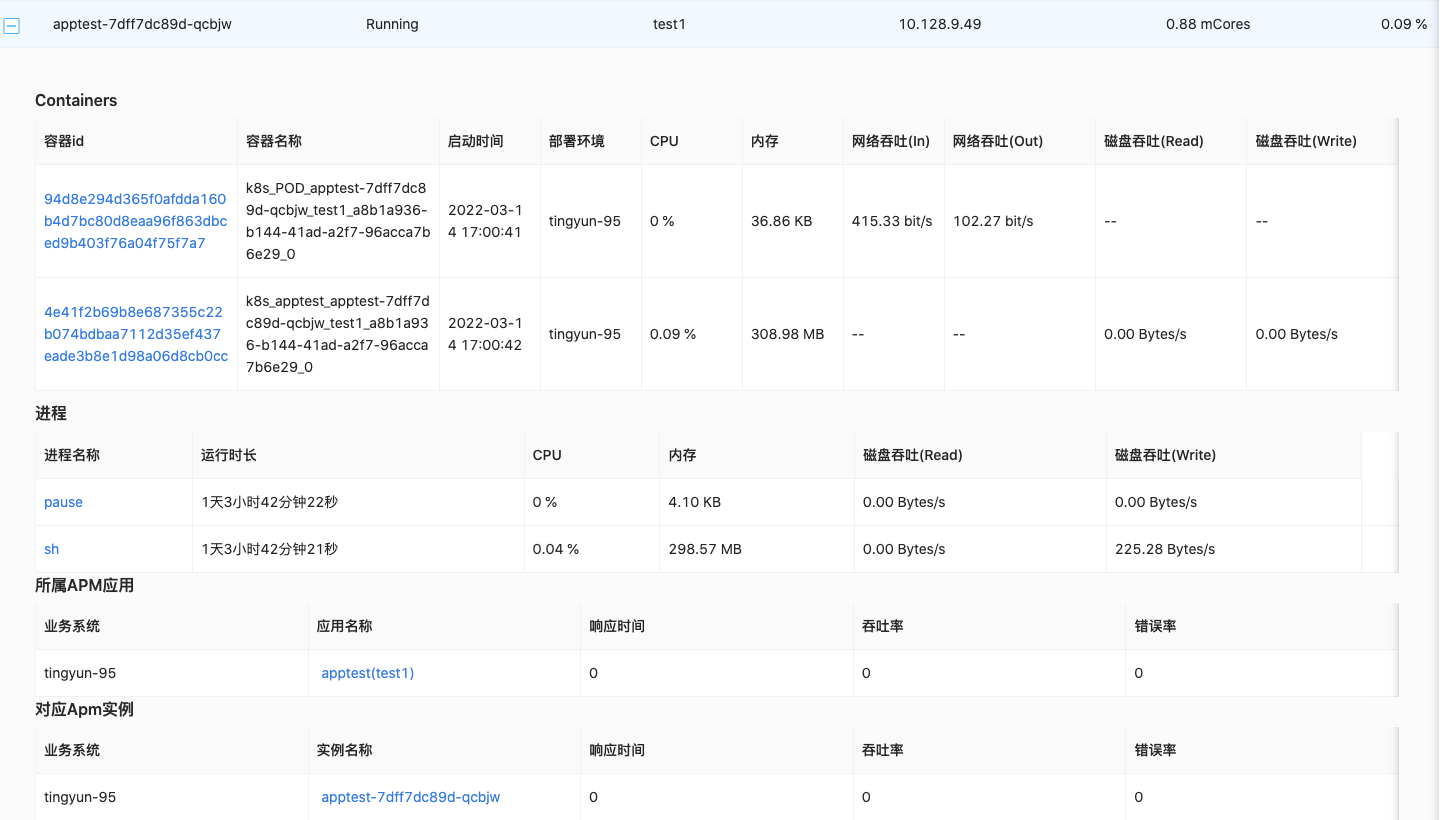Open APM instance apptest-7dff7dc89d-qcbjw link
This screenshot has width=1449, height=820.
click(410, 797)
